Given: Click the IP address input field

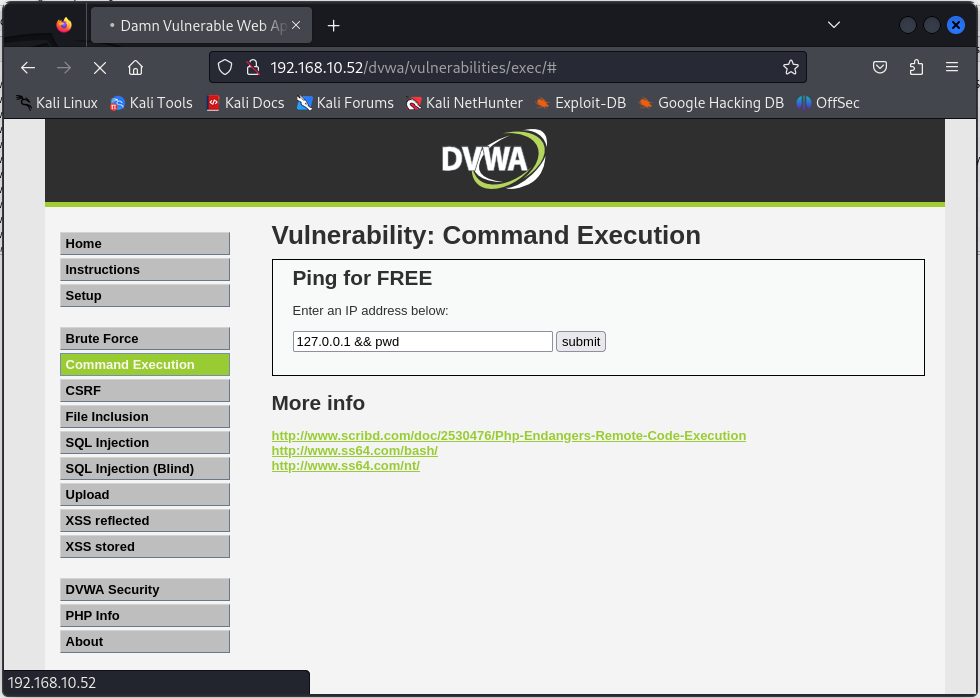Looking at the screenshot, I should coord(422,342).
